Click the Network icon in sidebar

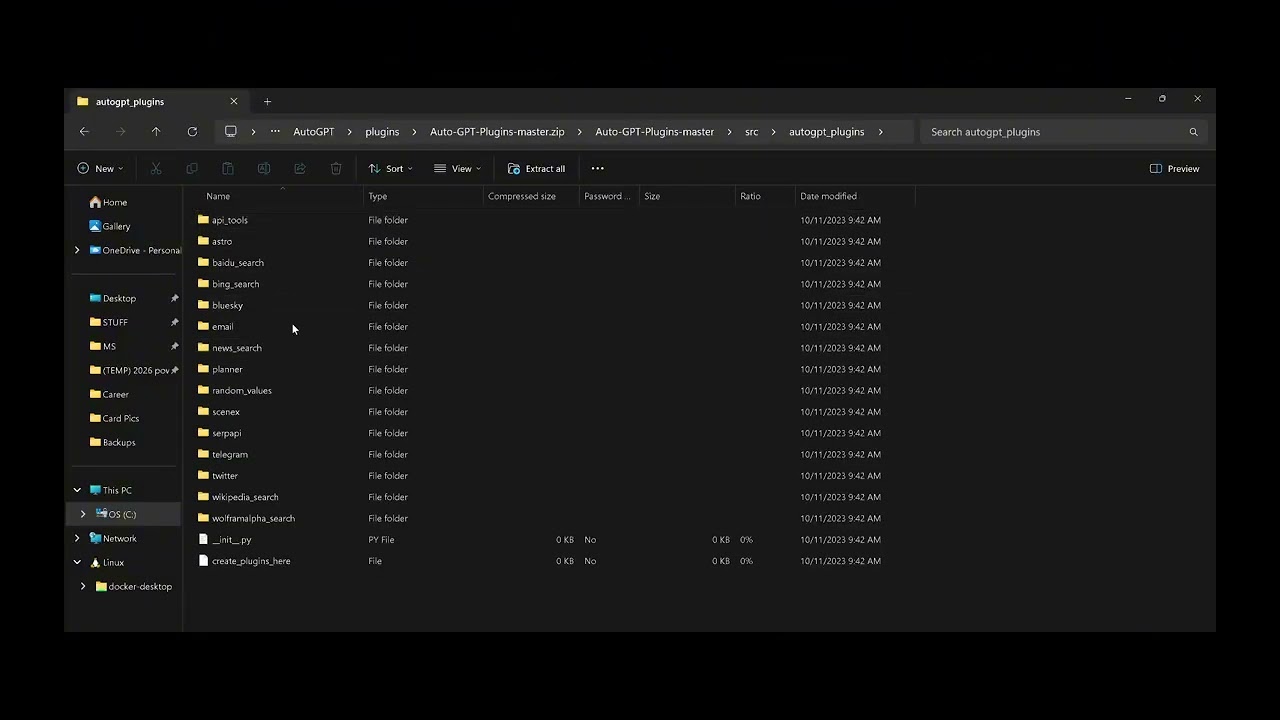tap(96, 538)
